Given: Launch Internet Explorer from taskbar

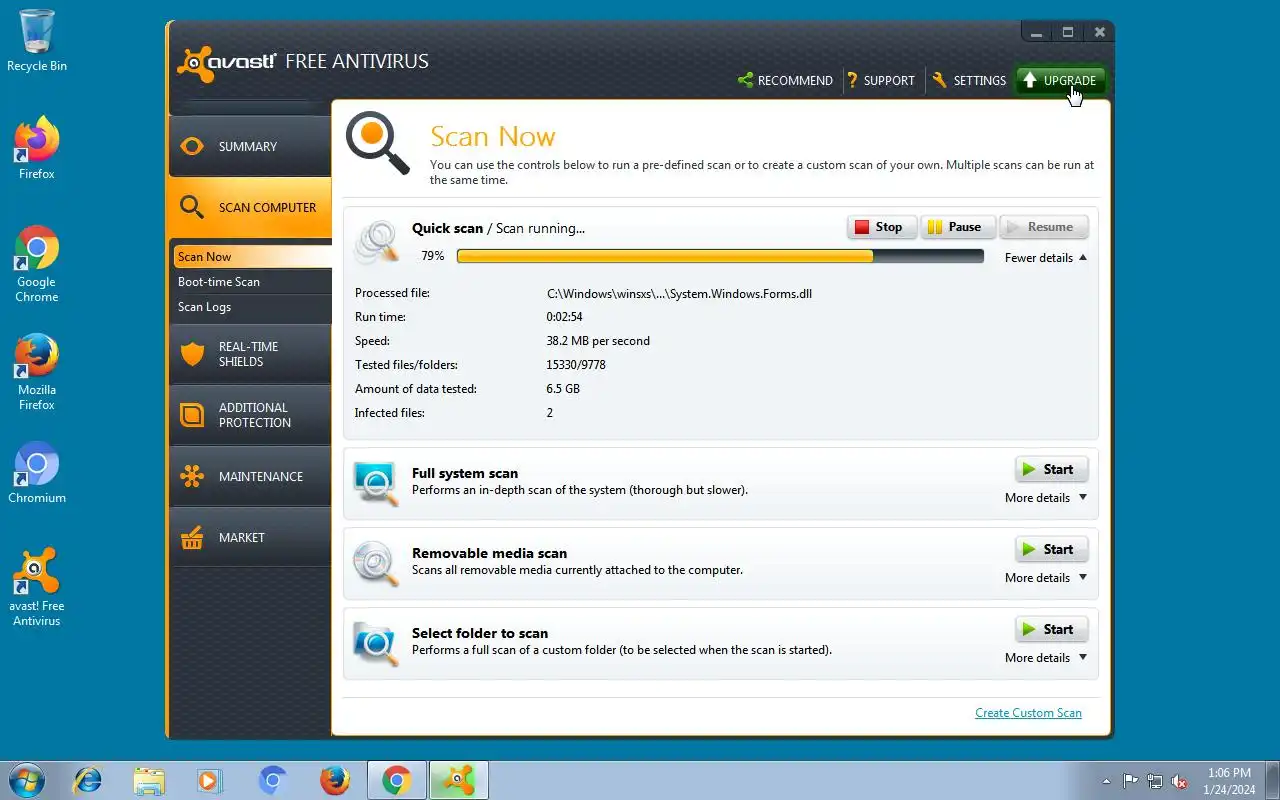Looking at the screenshot, I should click(87, 780).
